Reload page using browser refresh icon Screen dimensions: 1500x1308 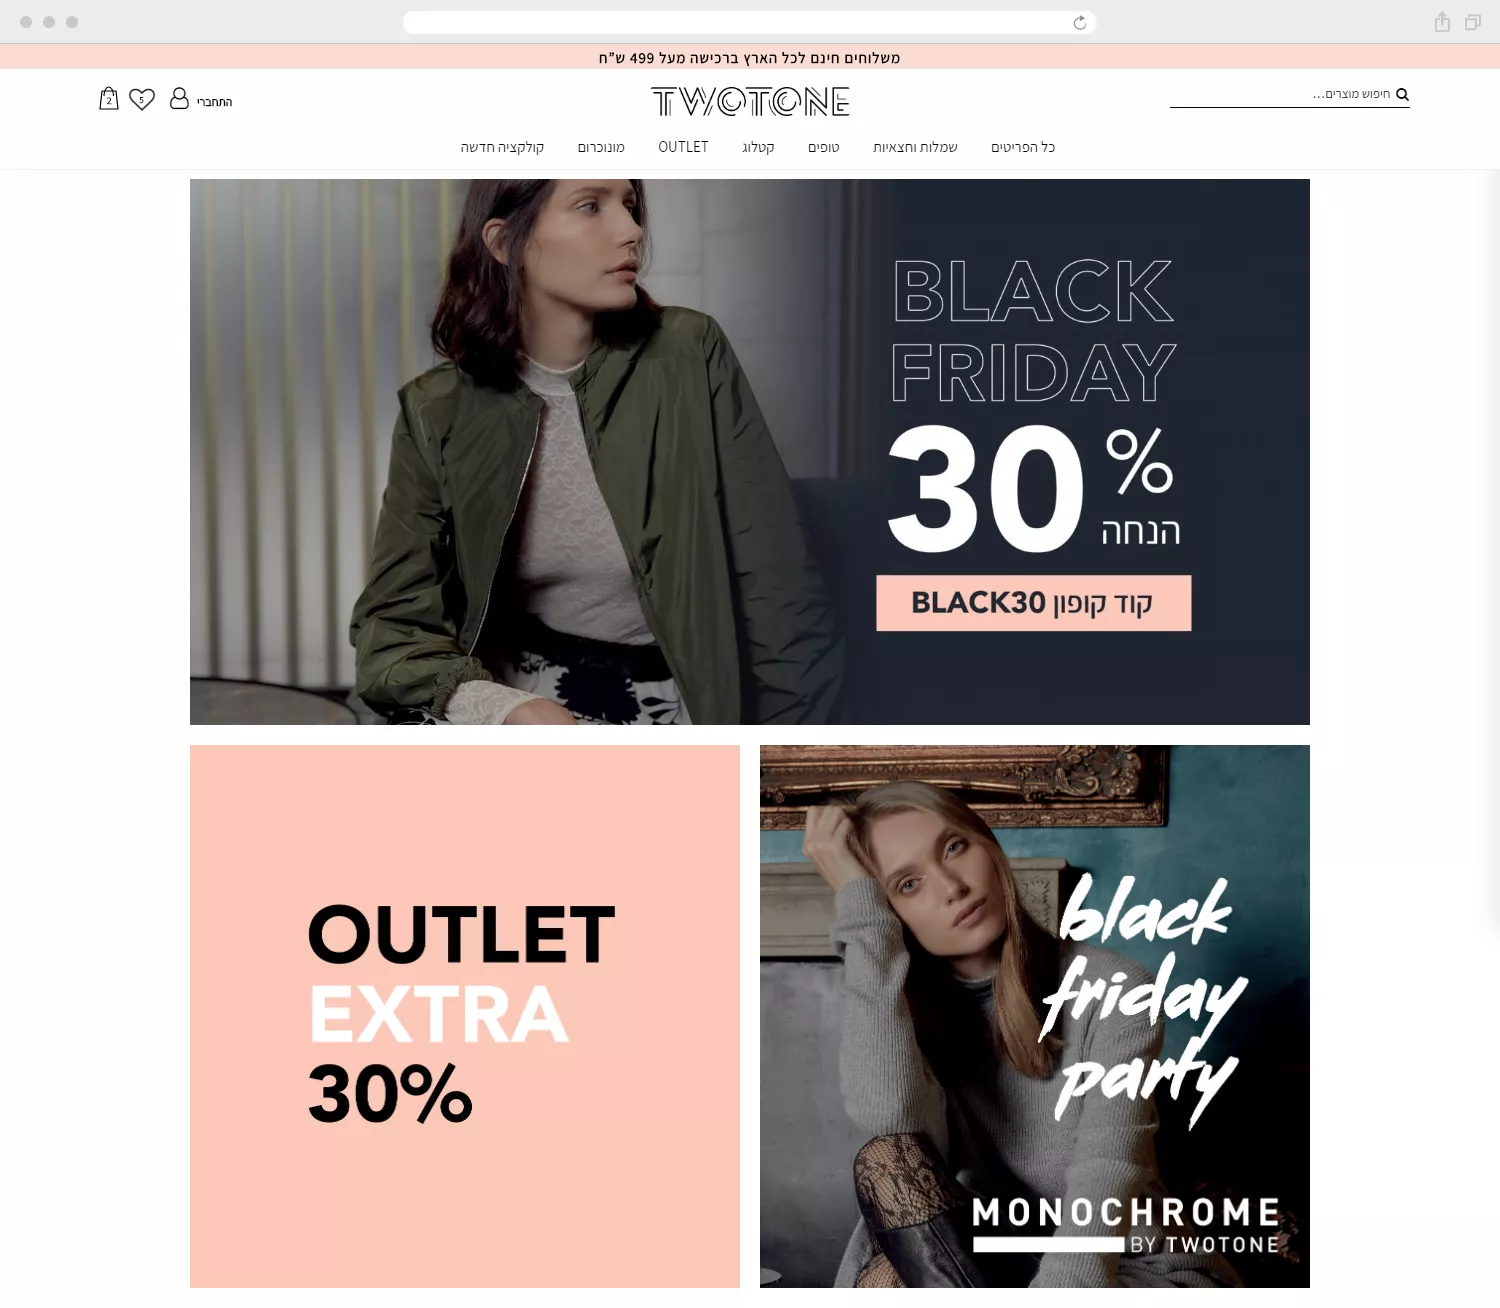1080,23
